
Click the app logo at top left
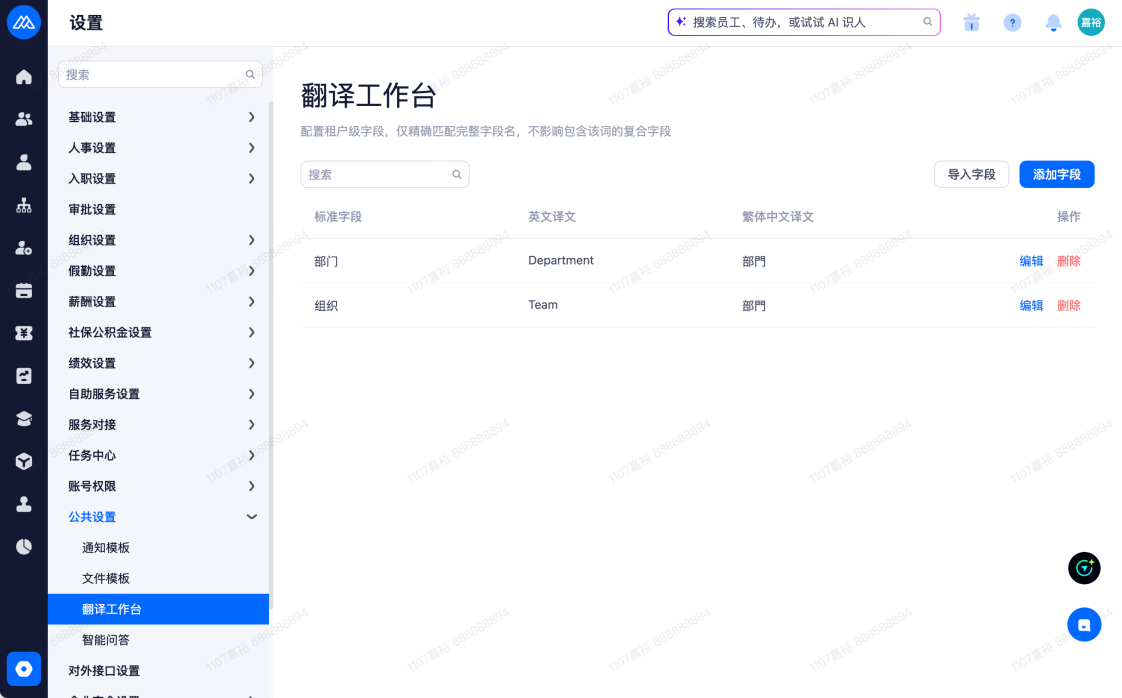[x=24, y=22]
